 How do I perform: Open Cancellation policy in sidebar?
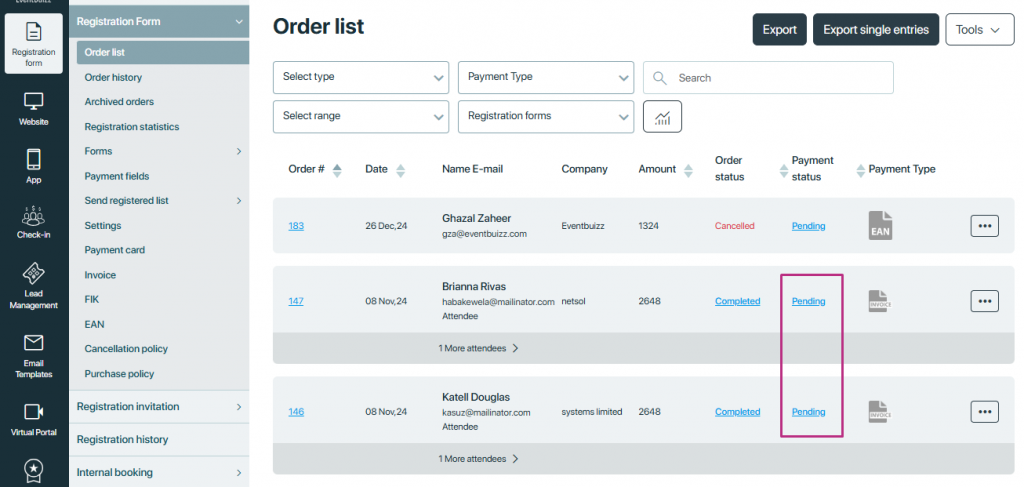coord(126,349)
